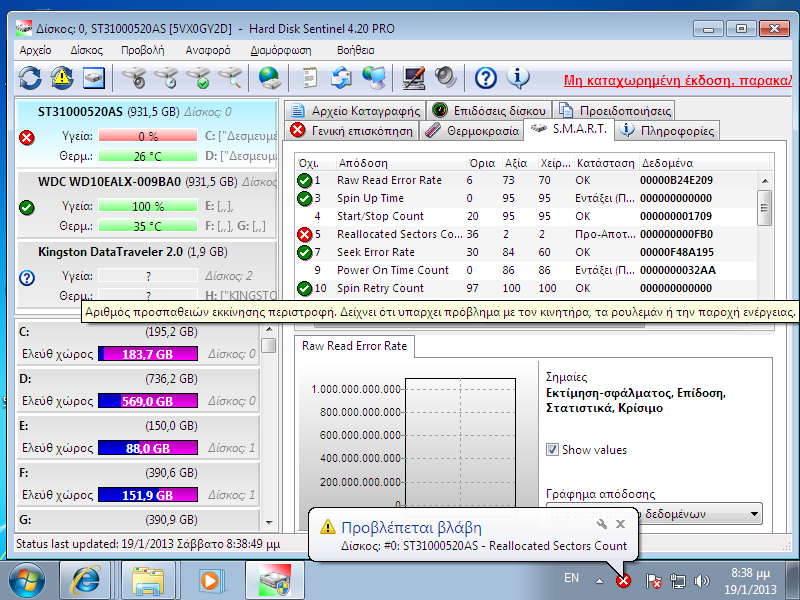Open the Αναφορά menu
800x600 pixels.
coord(208,50)
